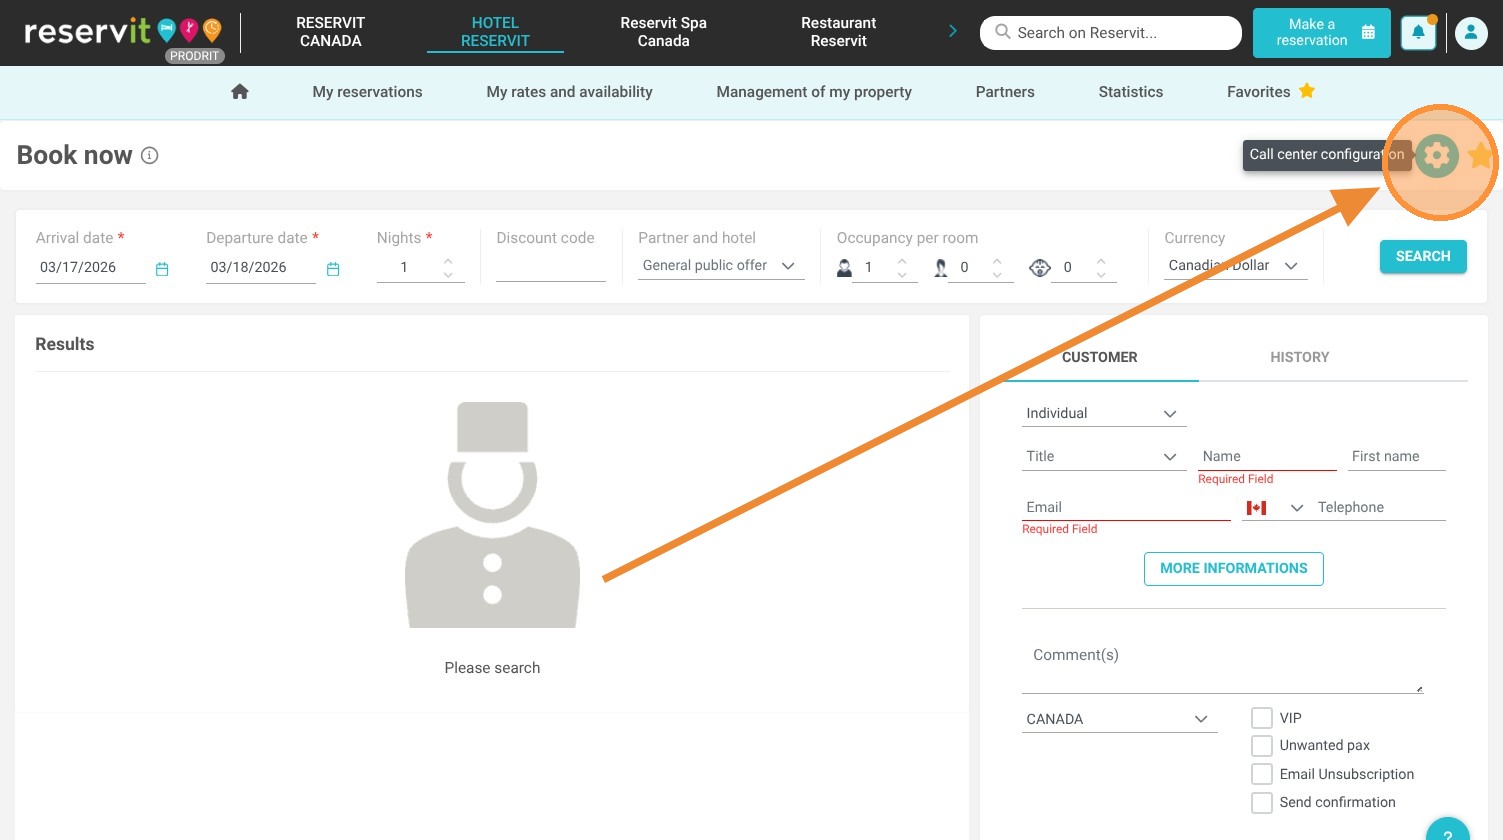Increase Nights stepper value
1503x840 pixels.
448,261
